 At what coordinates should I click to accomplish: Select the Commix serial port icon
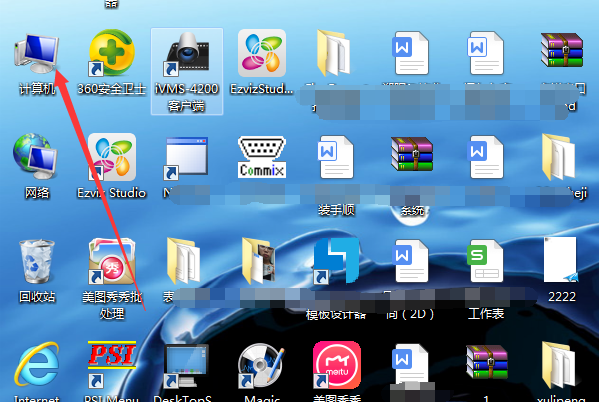pyautogui.click(x=262, y=157)
